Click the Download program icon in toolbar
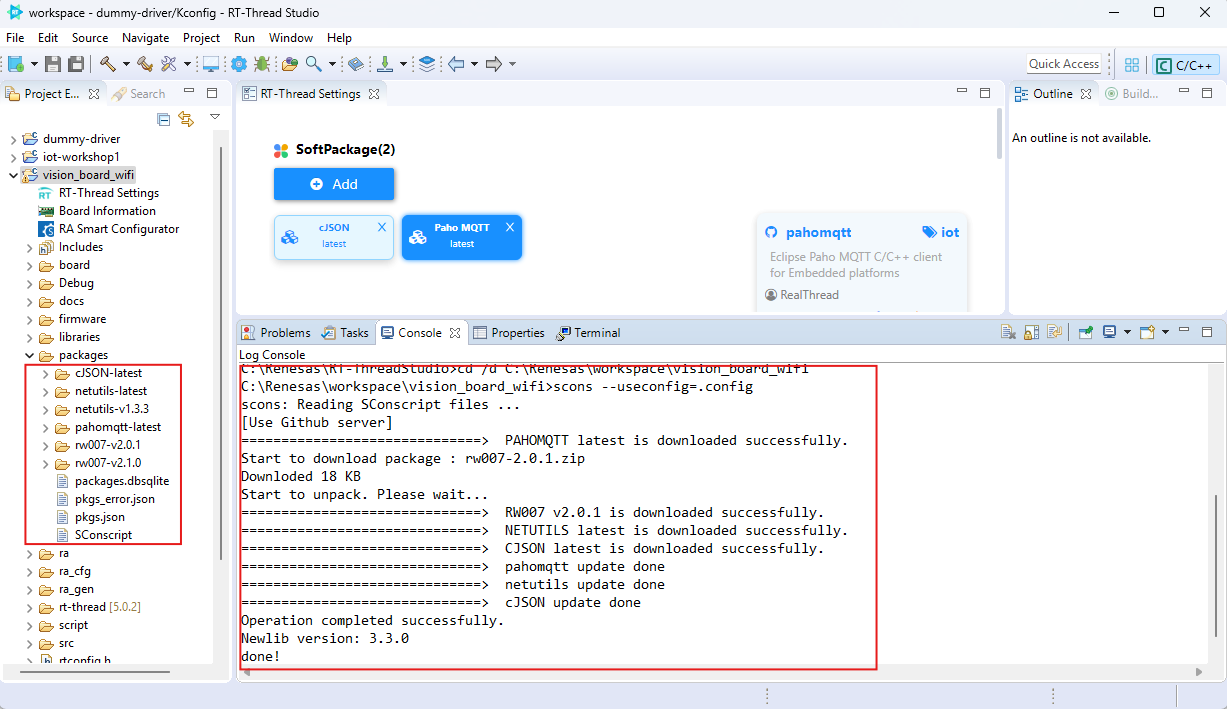 (x=385, y=64)
